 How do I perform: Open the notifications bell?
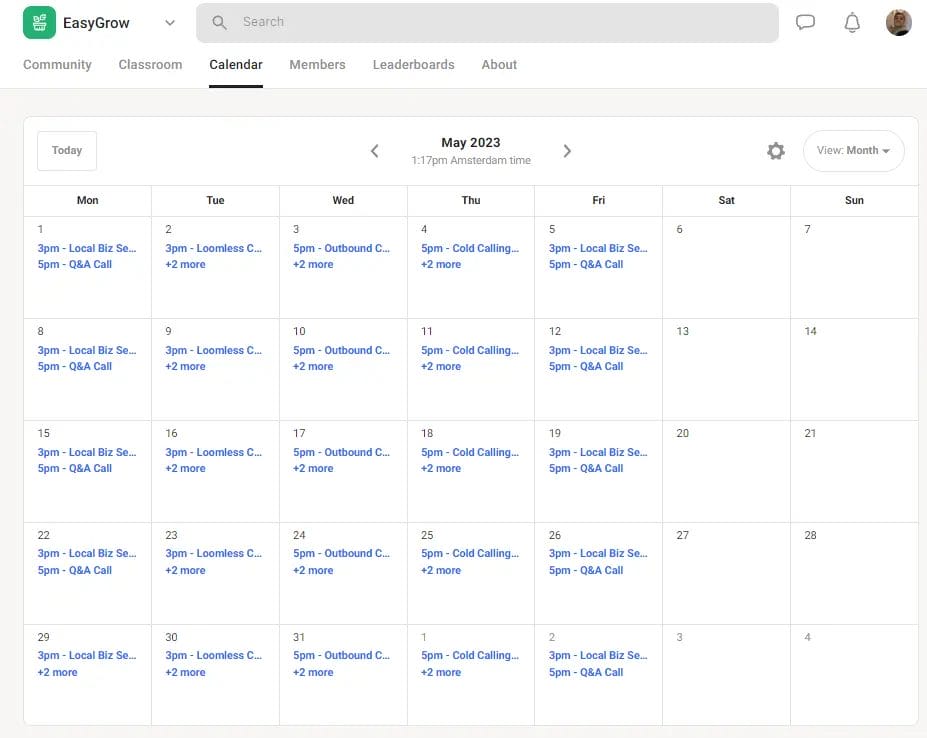tap(852, 23)
